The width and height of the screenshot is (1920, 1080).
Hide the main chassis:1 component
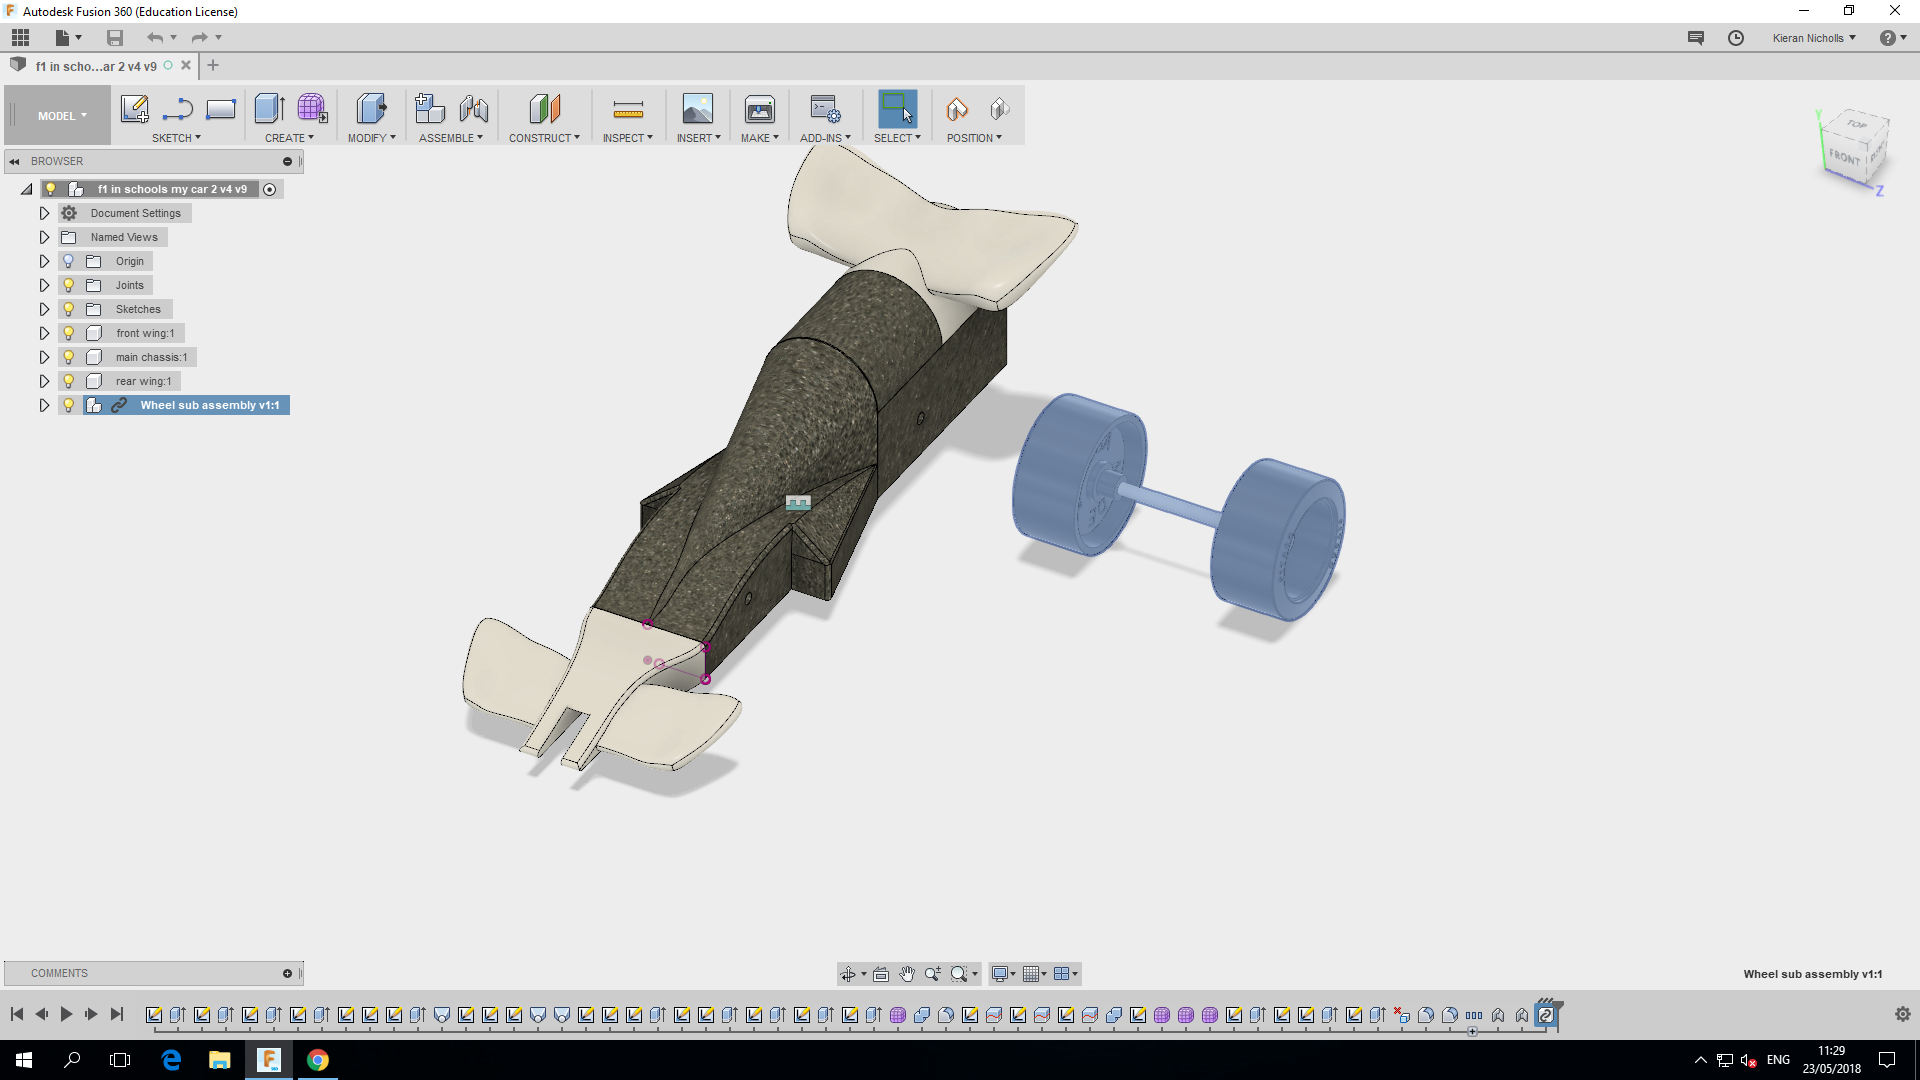pos(69,357)
